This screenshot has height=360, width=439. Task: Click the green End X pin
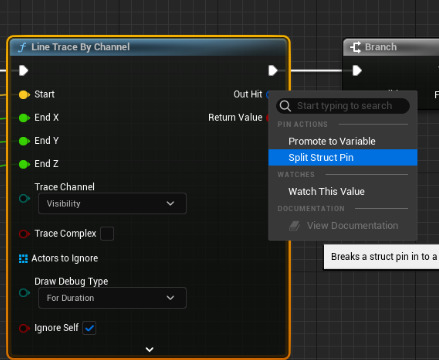pyautogui.click(x=24, y=118)
